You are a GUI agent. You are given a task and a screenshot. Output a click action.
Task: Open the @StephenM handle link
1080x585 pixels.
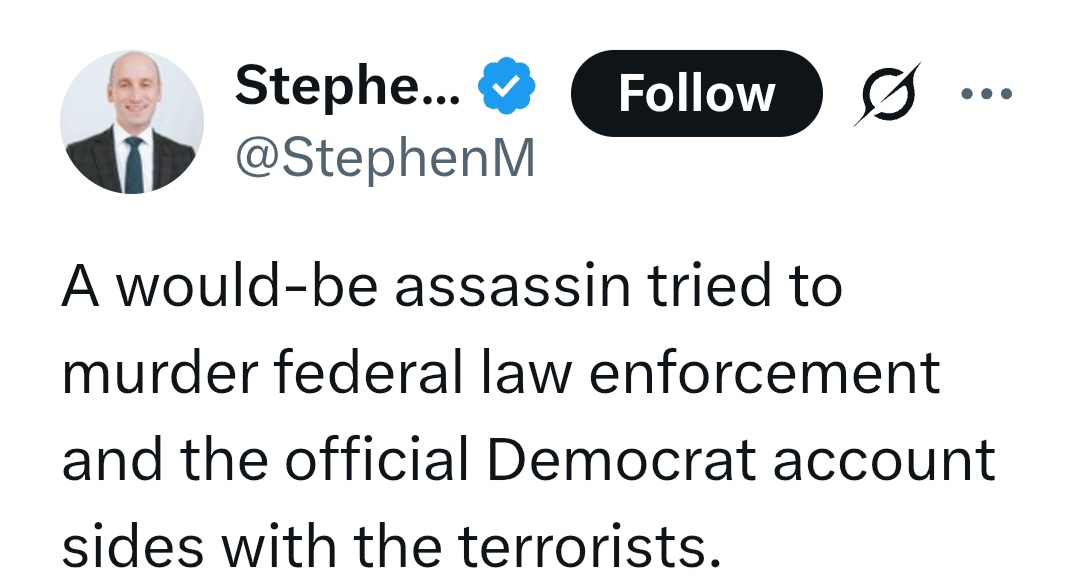pos(385,158)
